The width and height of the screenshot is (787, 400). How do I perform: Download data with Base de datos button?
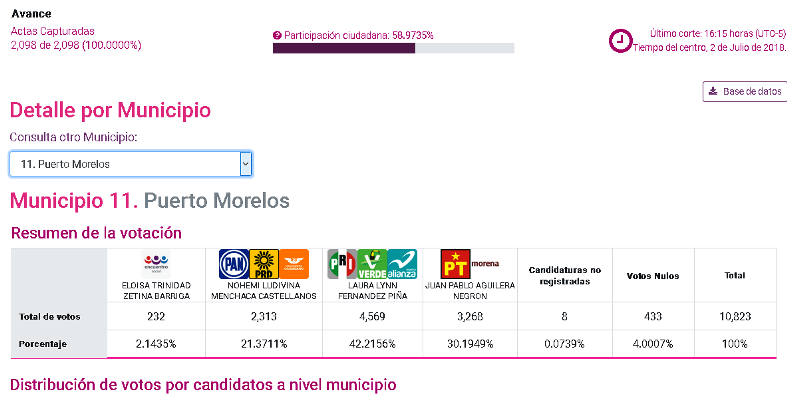(744, 92)
